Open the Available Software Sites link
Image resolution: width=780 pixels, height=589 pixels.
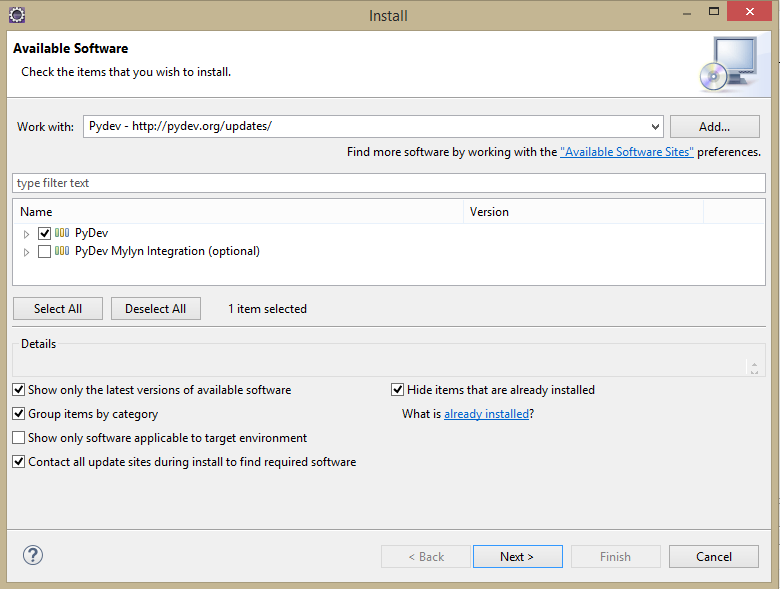(x=627, y=152)
